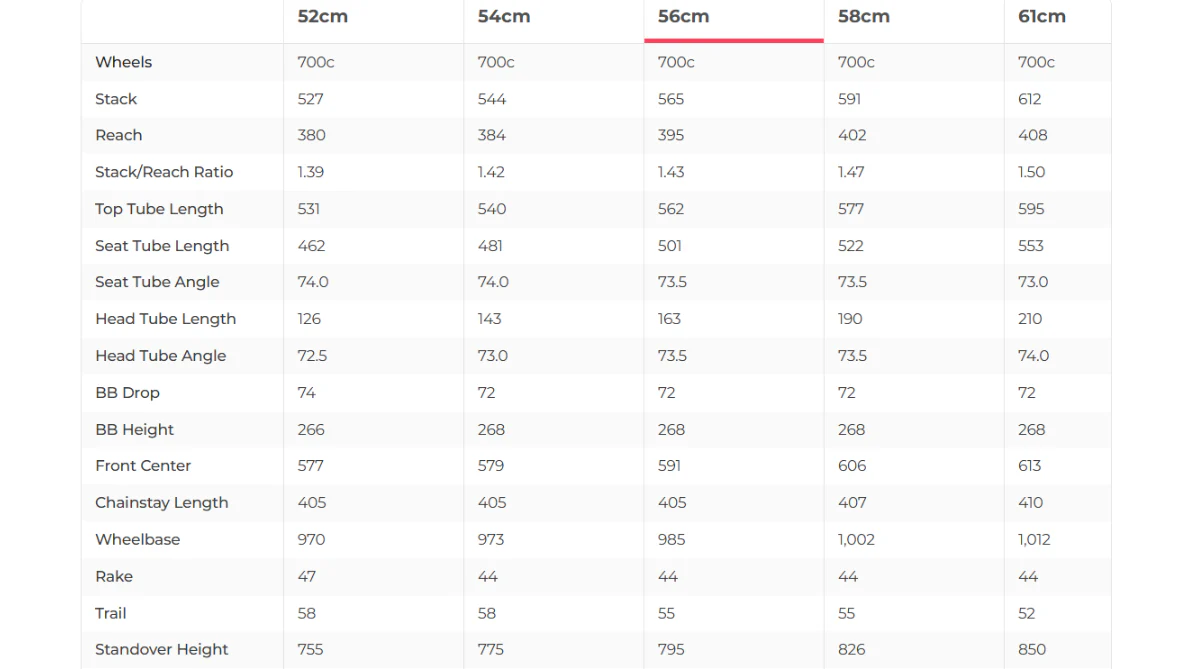Select the 61cm size column header
The height and width of the screenshot is (669, 1188).
pos(1042,17)
